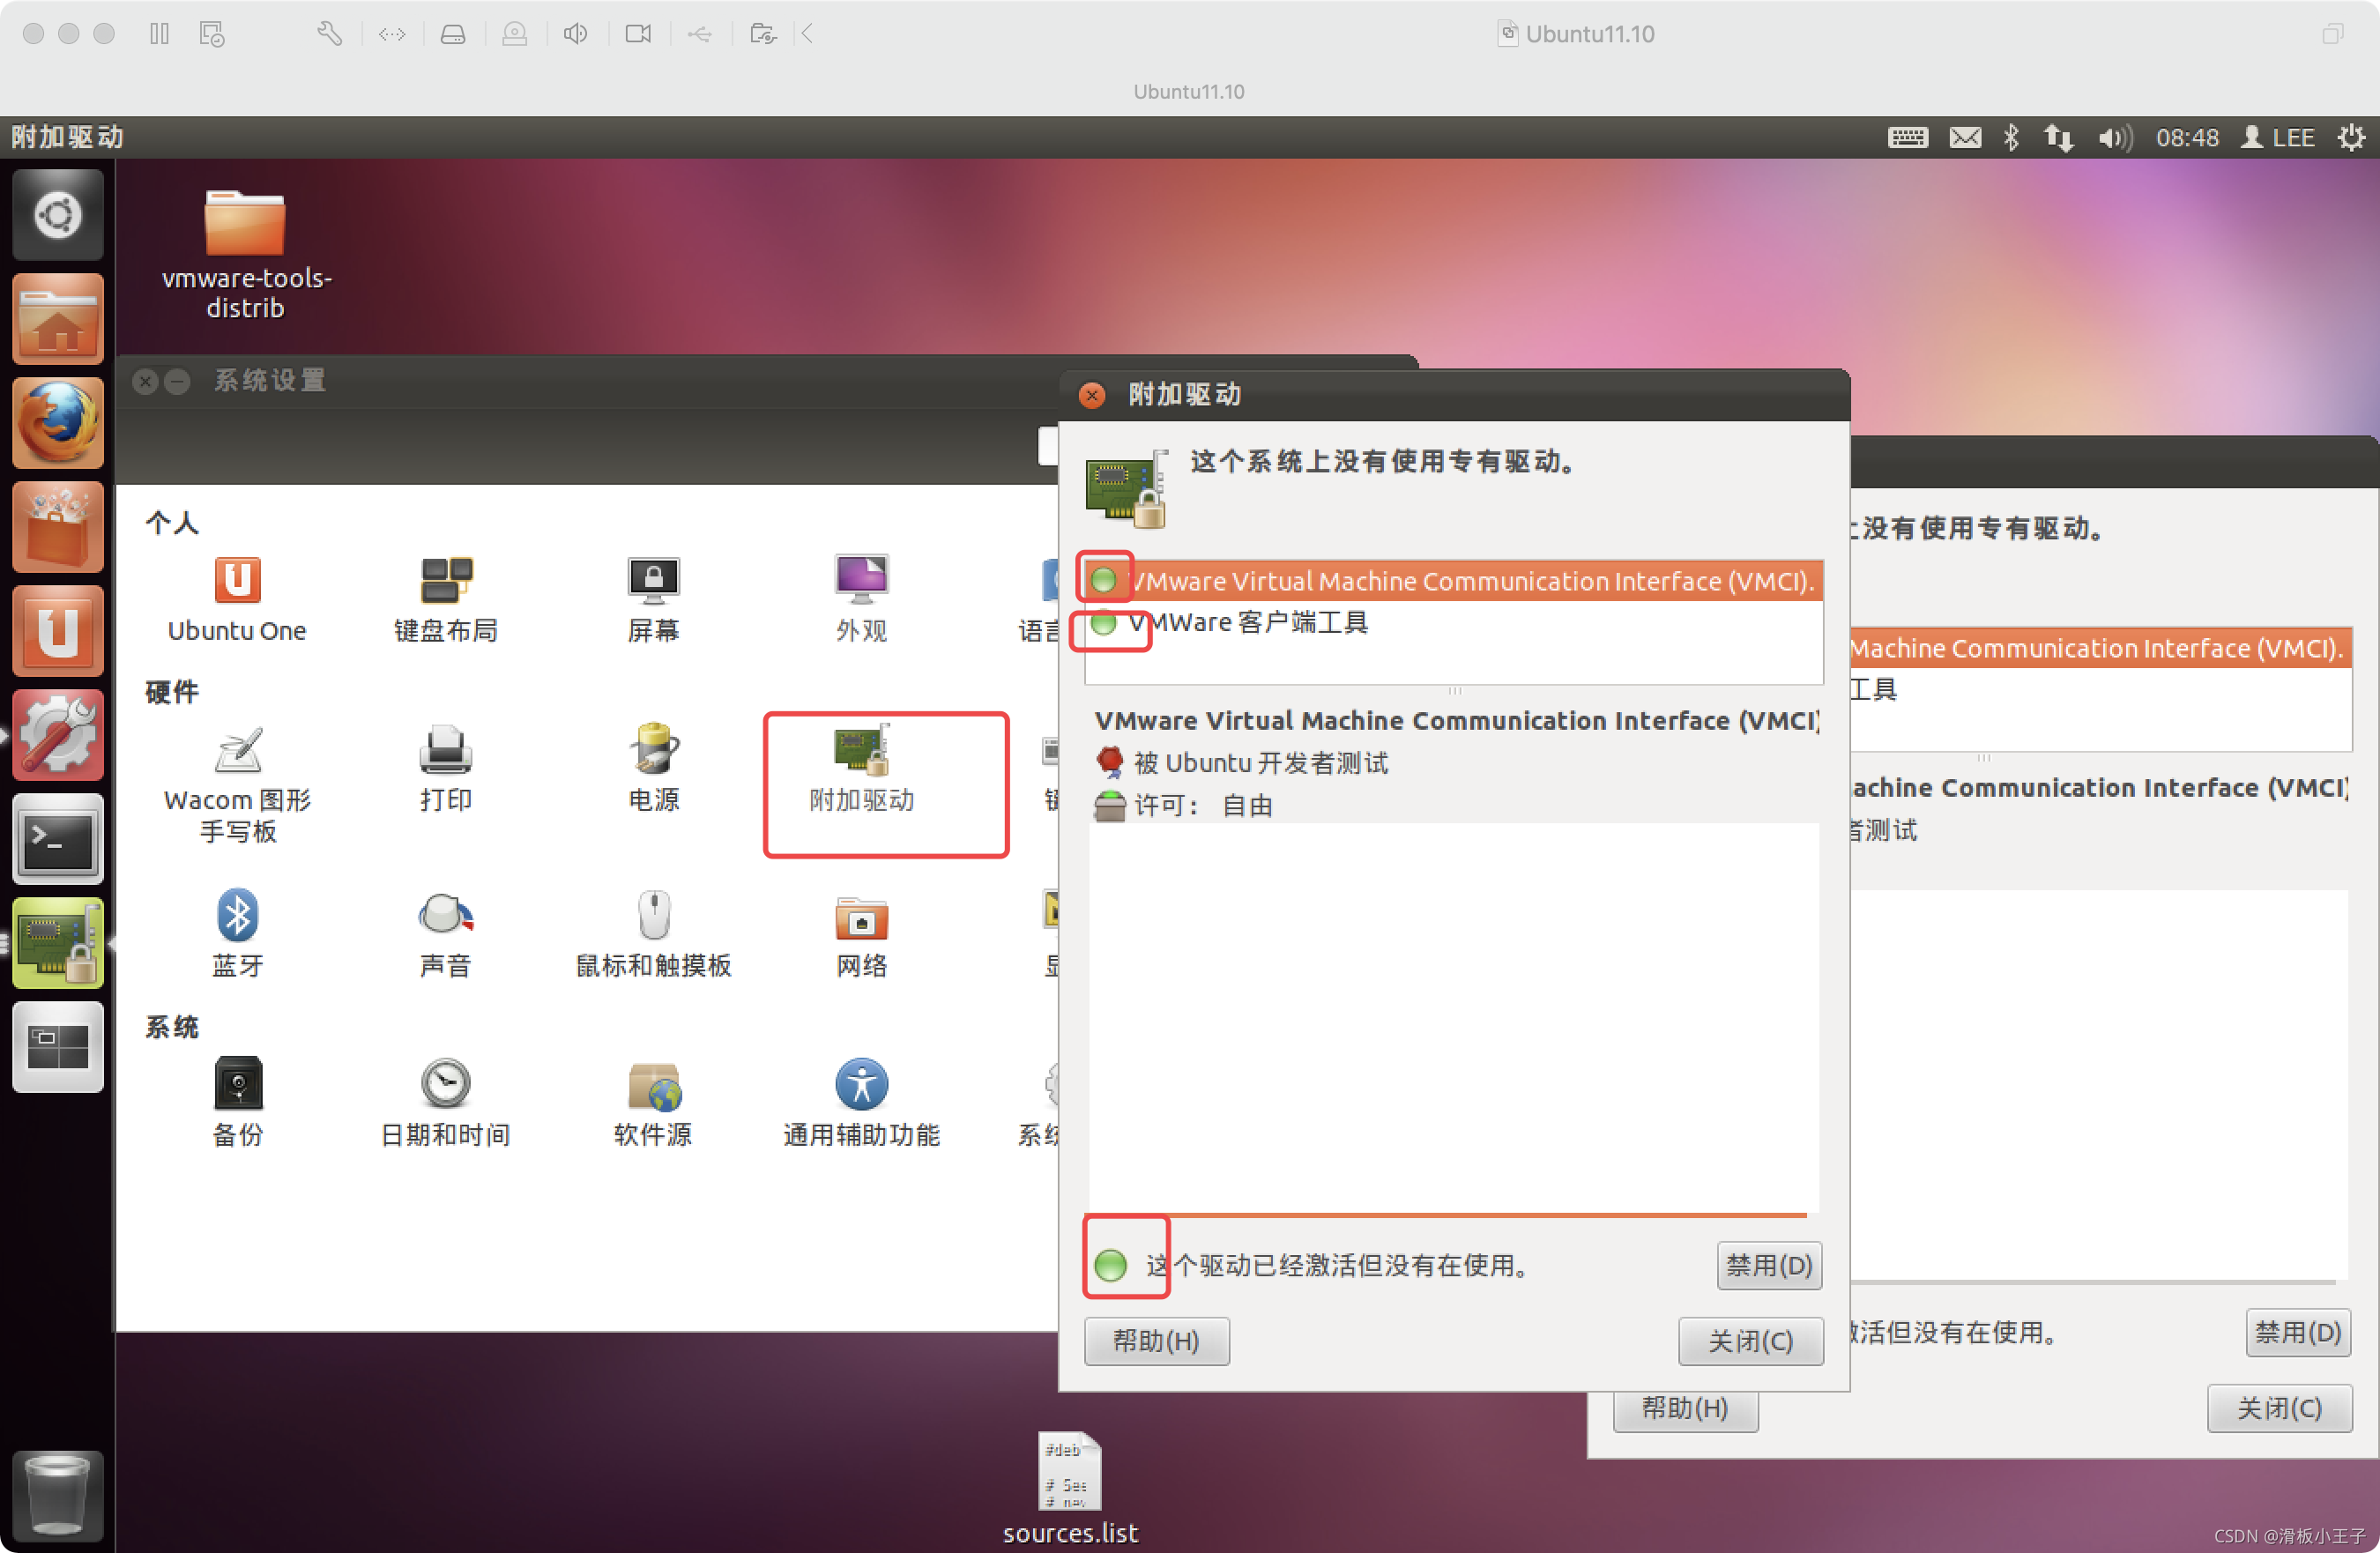Open the volume indicator menu
This screenshot has width=2380, height=1553.
[x=2115, y=137]
